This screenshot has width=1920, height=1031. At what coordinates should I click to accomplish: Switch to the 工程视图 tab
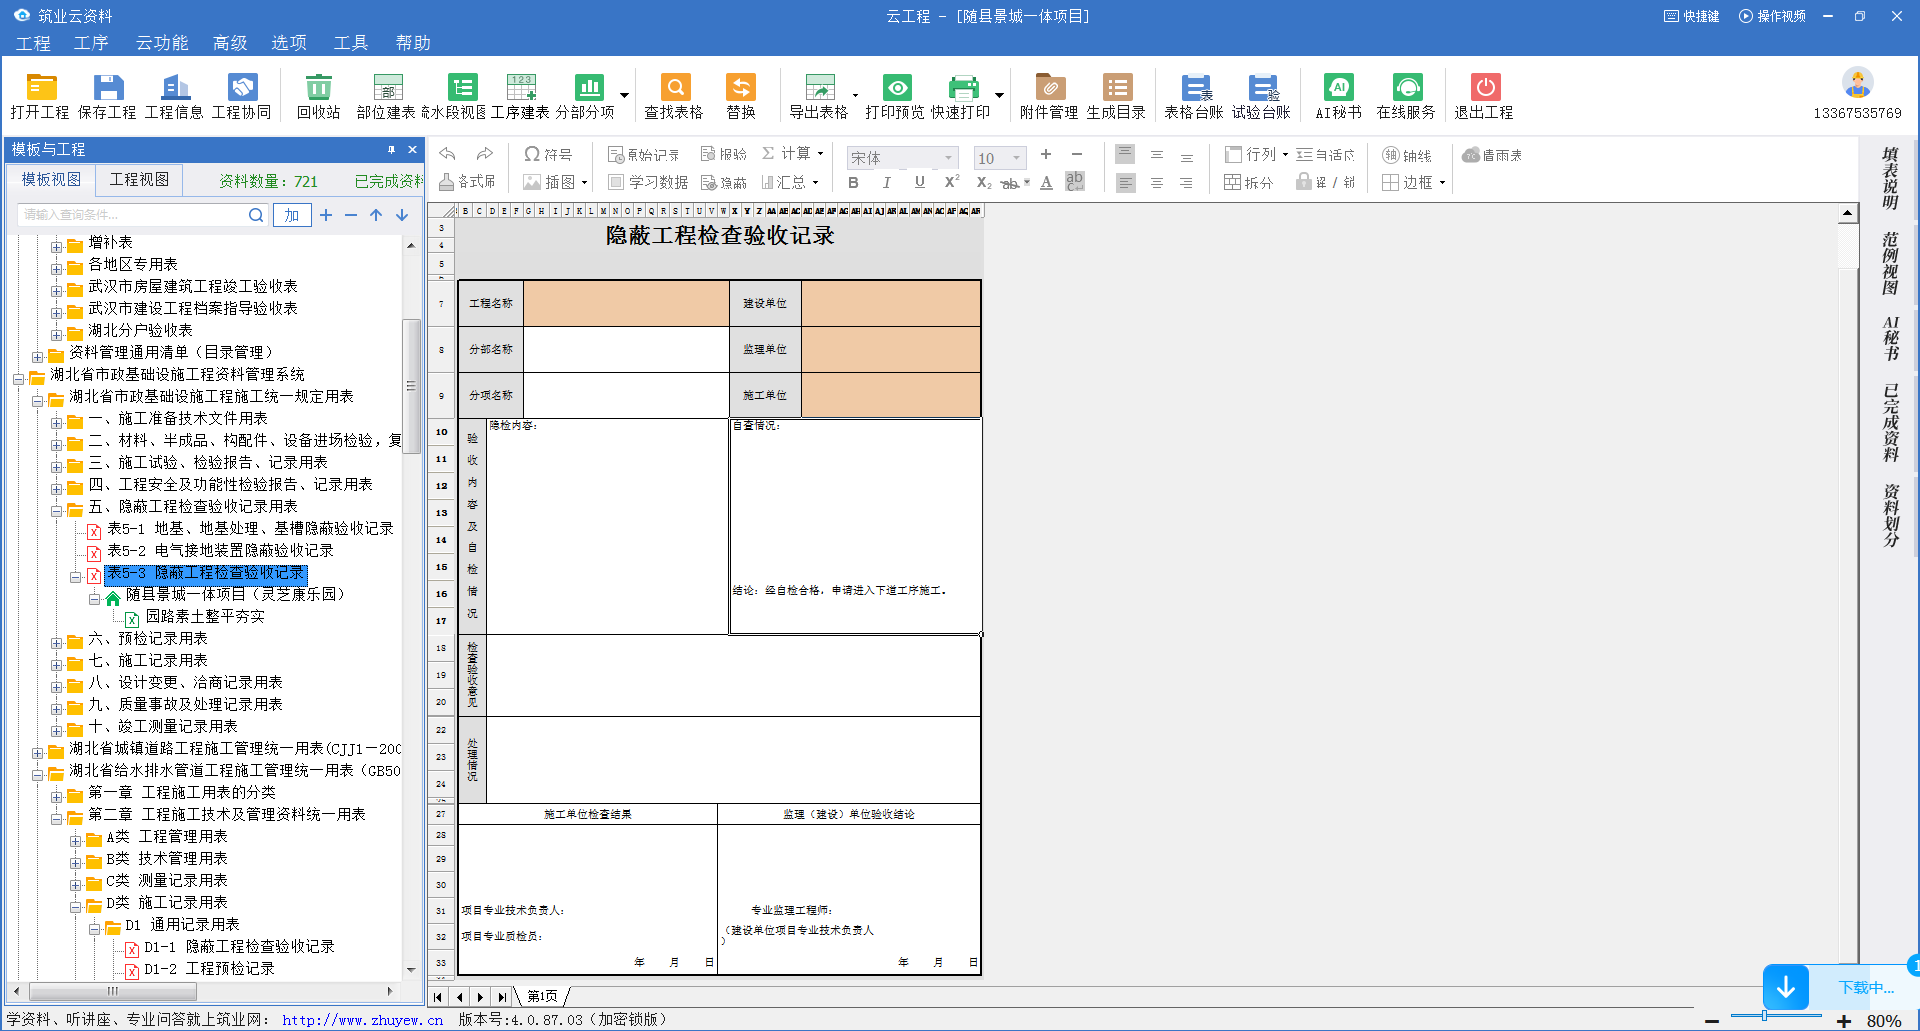pos(139,180)
